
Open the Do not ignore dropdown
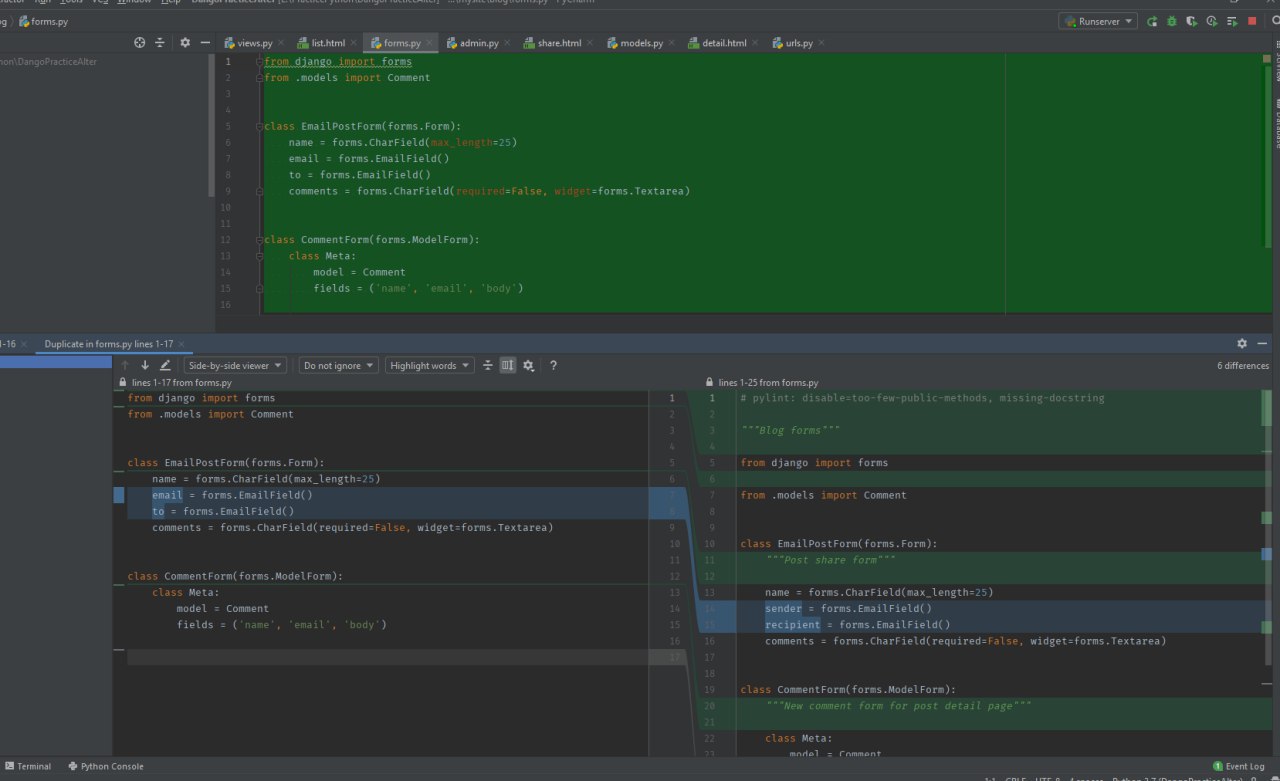(x=339, y=366)
